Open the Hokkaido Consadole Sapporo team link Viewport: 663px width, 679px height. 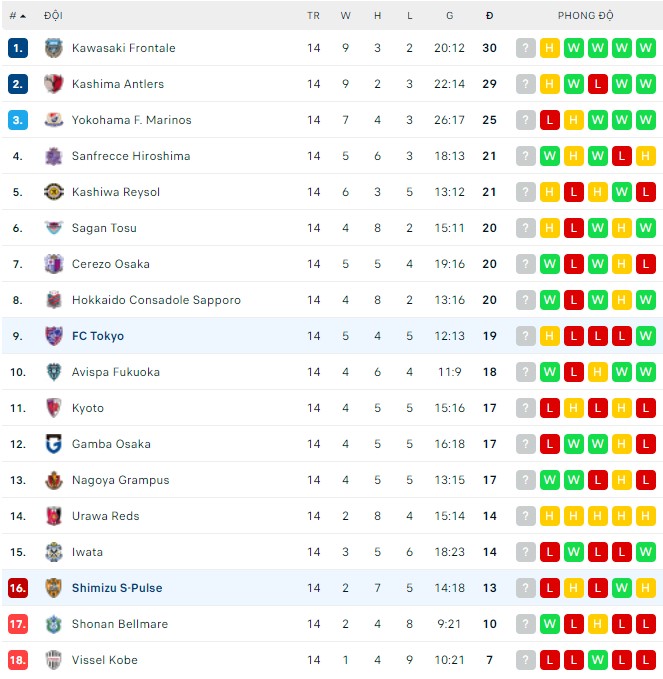pyautogui.click(x=156, y=300)
